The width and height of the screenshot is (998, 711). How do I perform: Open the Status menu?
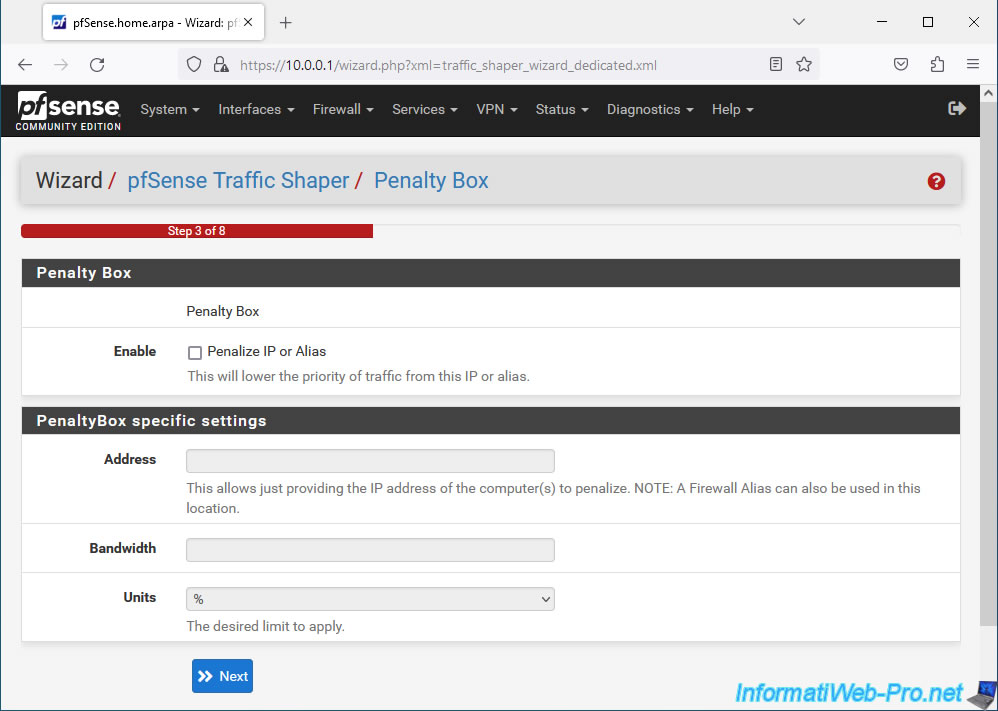coord(561,109)
